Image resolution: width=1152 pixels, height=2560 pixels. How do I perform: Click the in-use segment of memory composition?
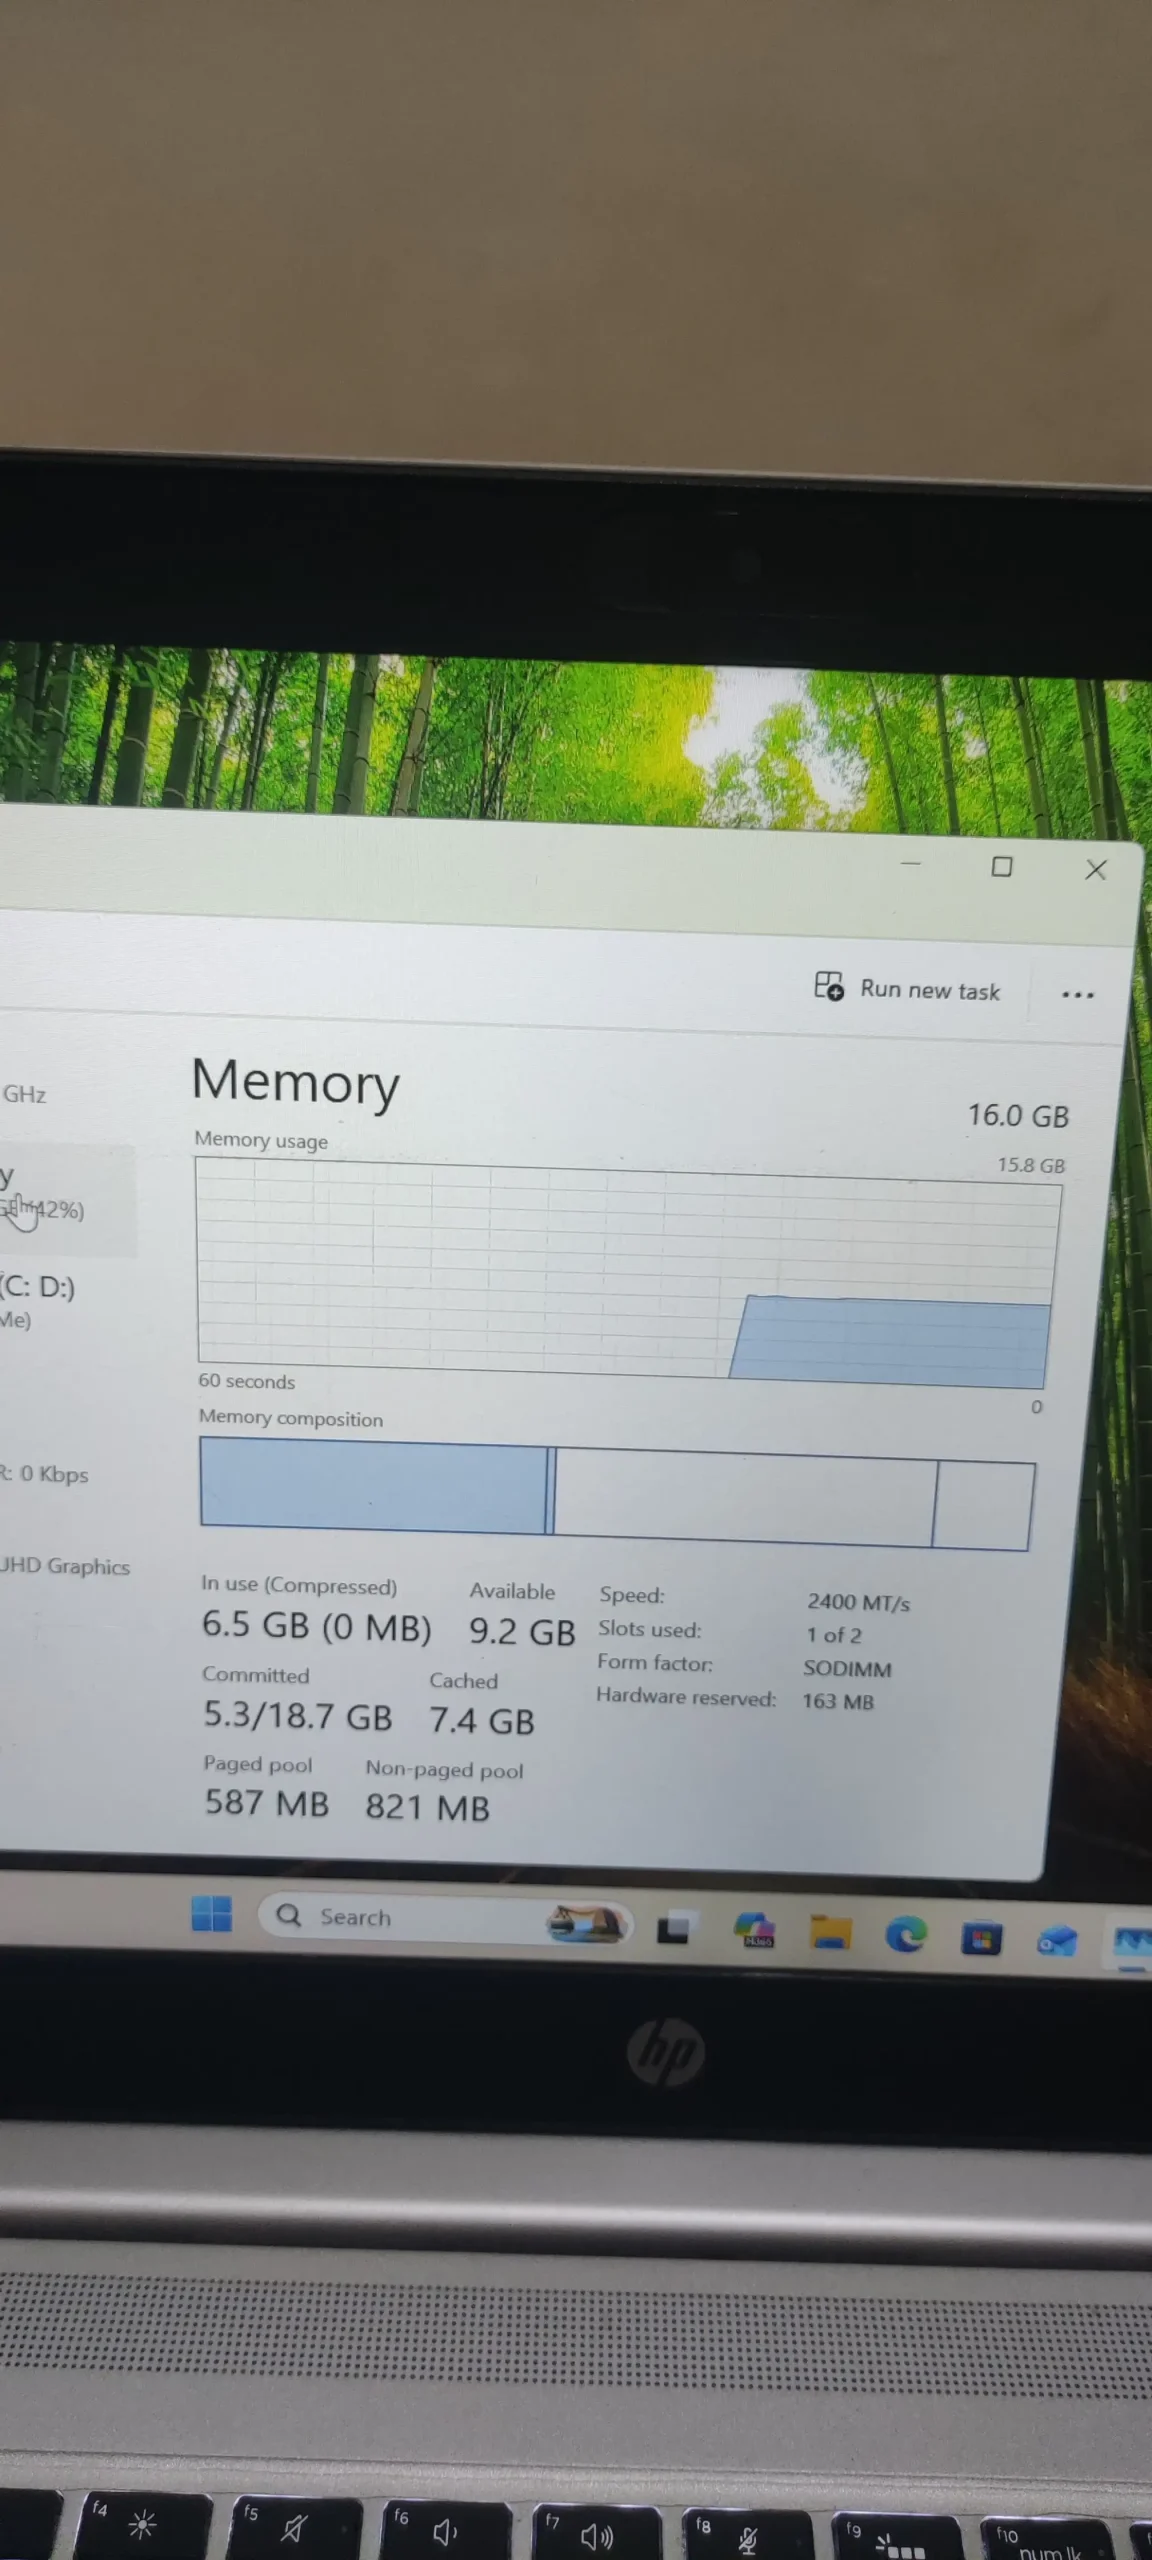372,1485
